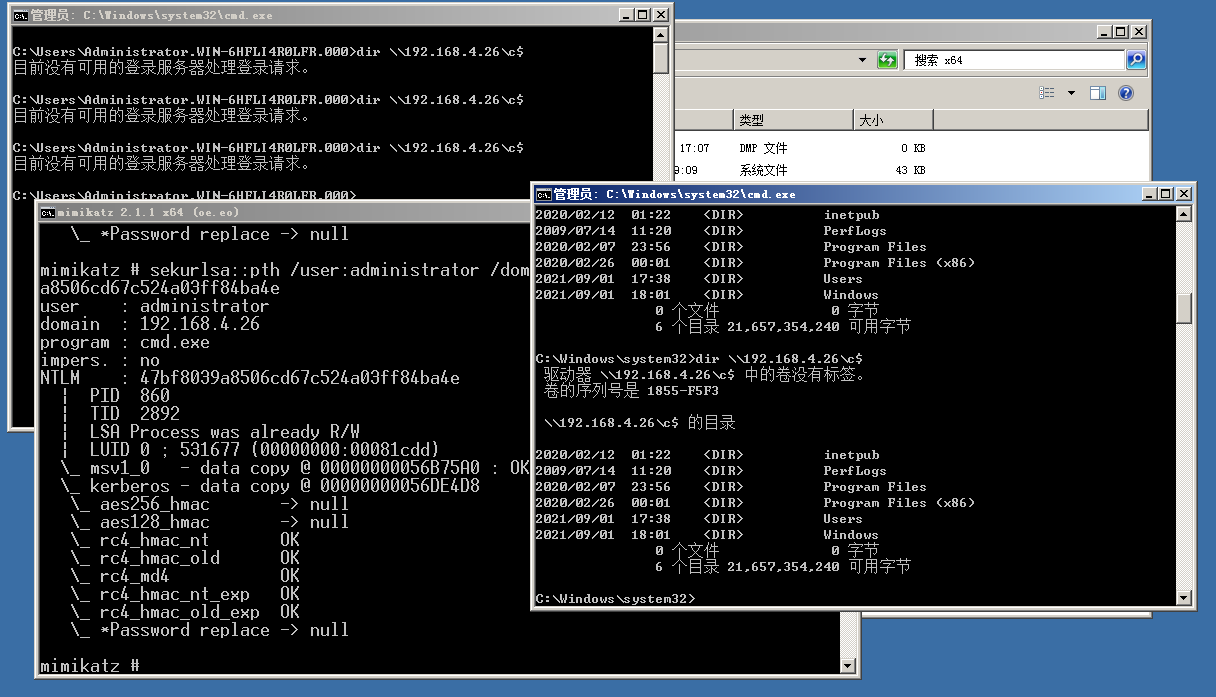
Task: Click the "kerberos - data copy" line
Action: click(x=270, y=486)
